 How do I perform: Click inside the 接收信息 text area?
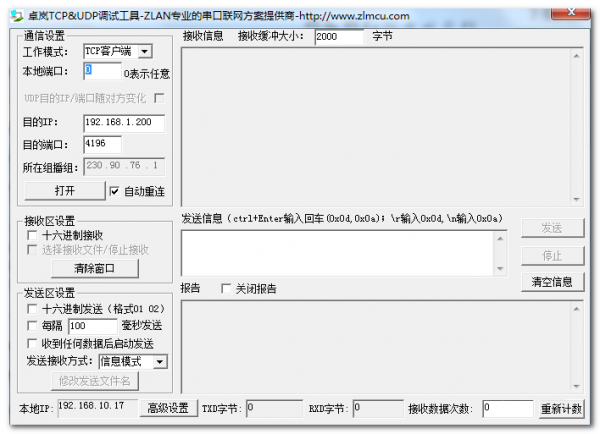pos(376,127)
